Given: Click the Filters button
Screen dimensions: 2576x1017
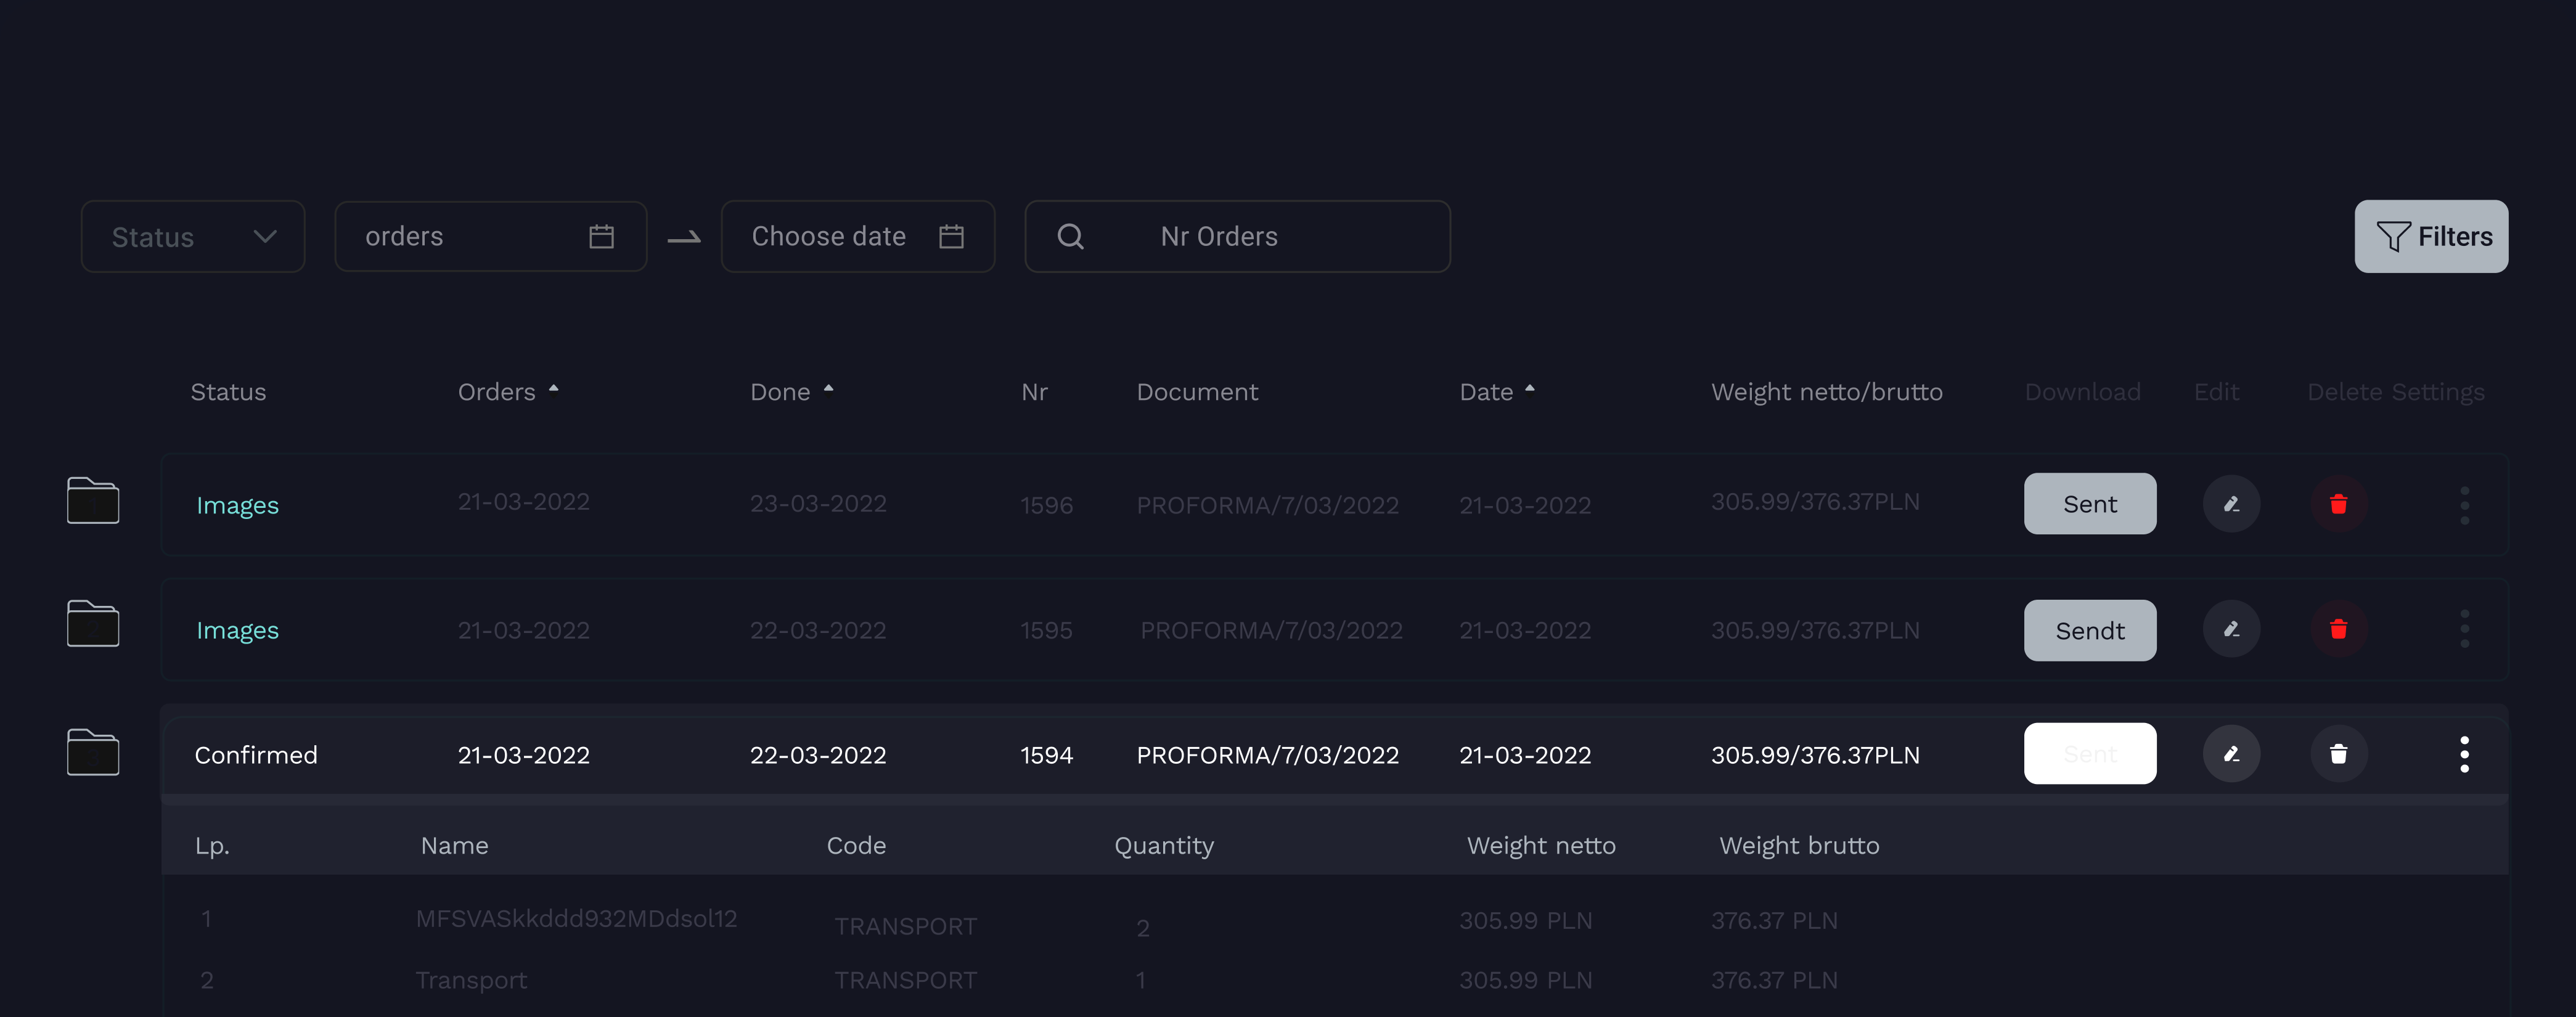Looking at the screenshot, I should coord(2431,237).
